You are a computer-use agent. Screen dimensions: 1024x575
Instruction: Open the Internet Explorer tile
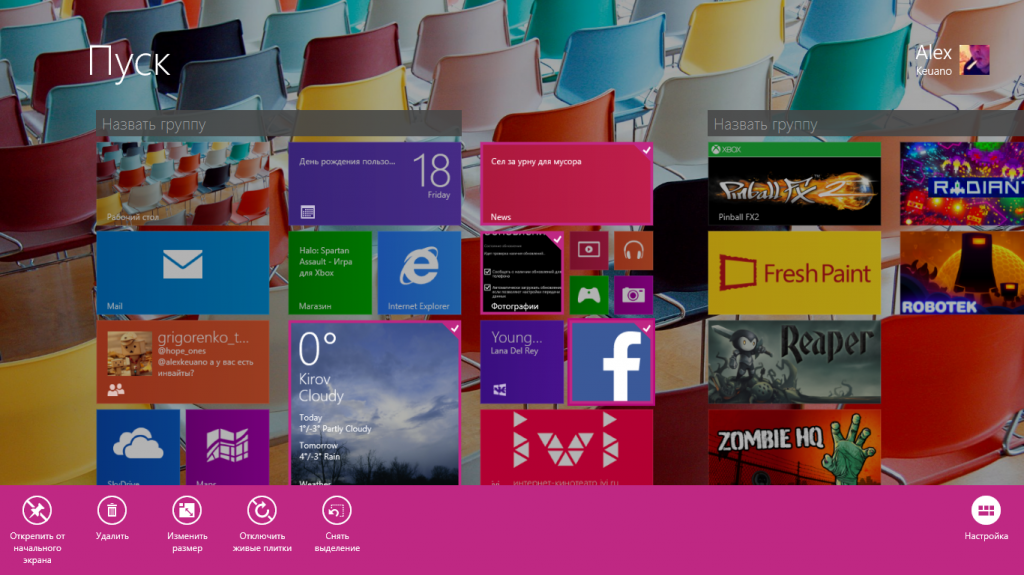tap(419, 273)
